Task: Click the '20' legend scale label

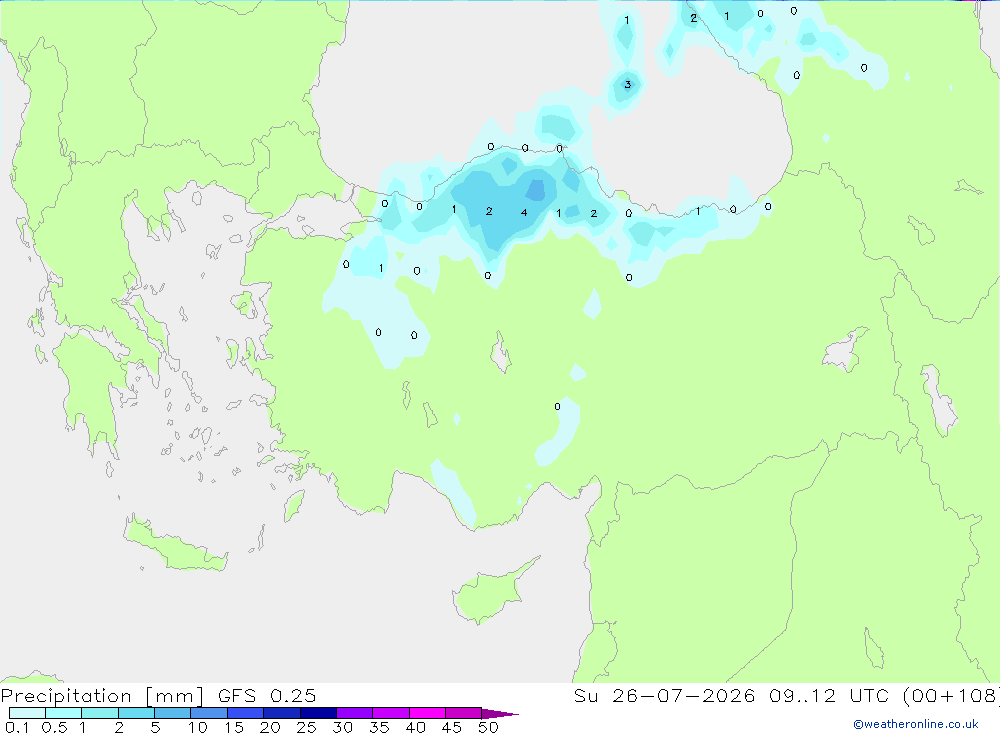Action: coord(270,727)
